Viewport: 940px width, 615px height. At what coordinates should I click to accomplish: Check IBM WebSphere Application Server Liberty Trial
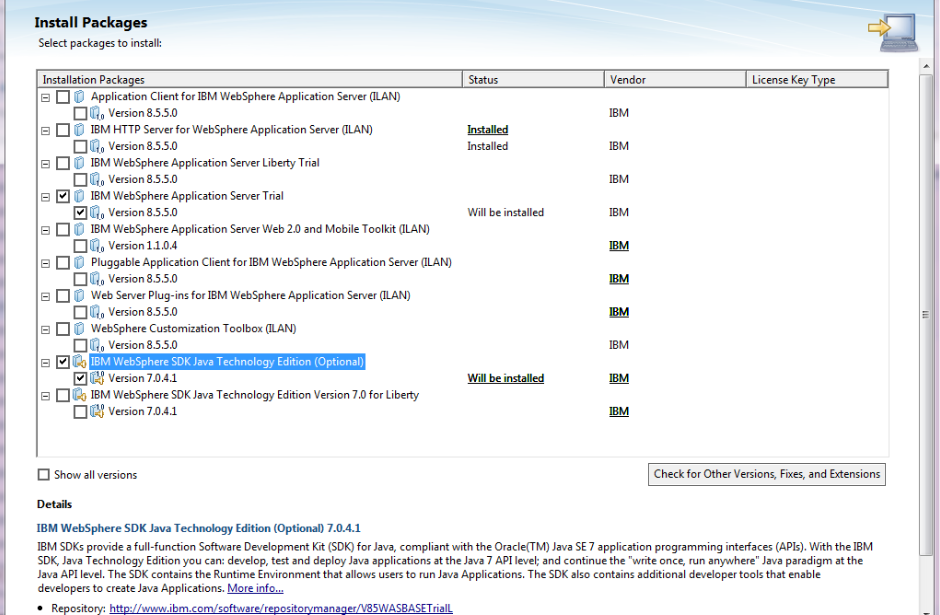click(x=63, y=163)
